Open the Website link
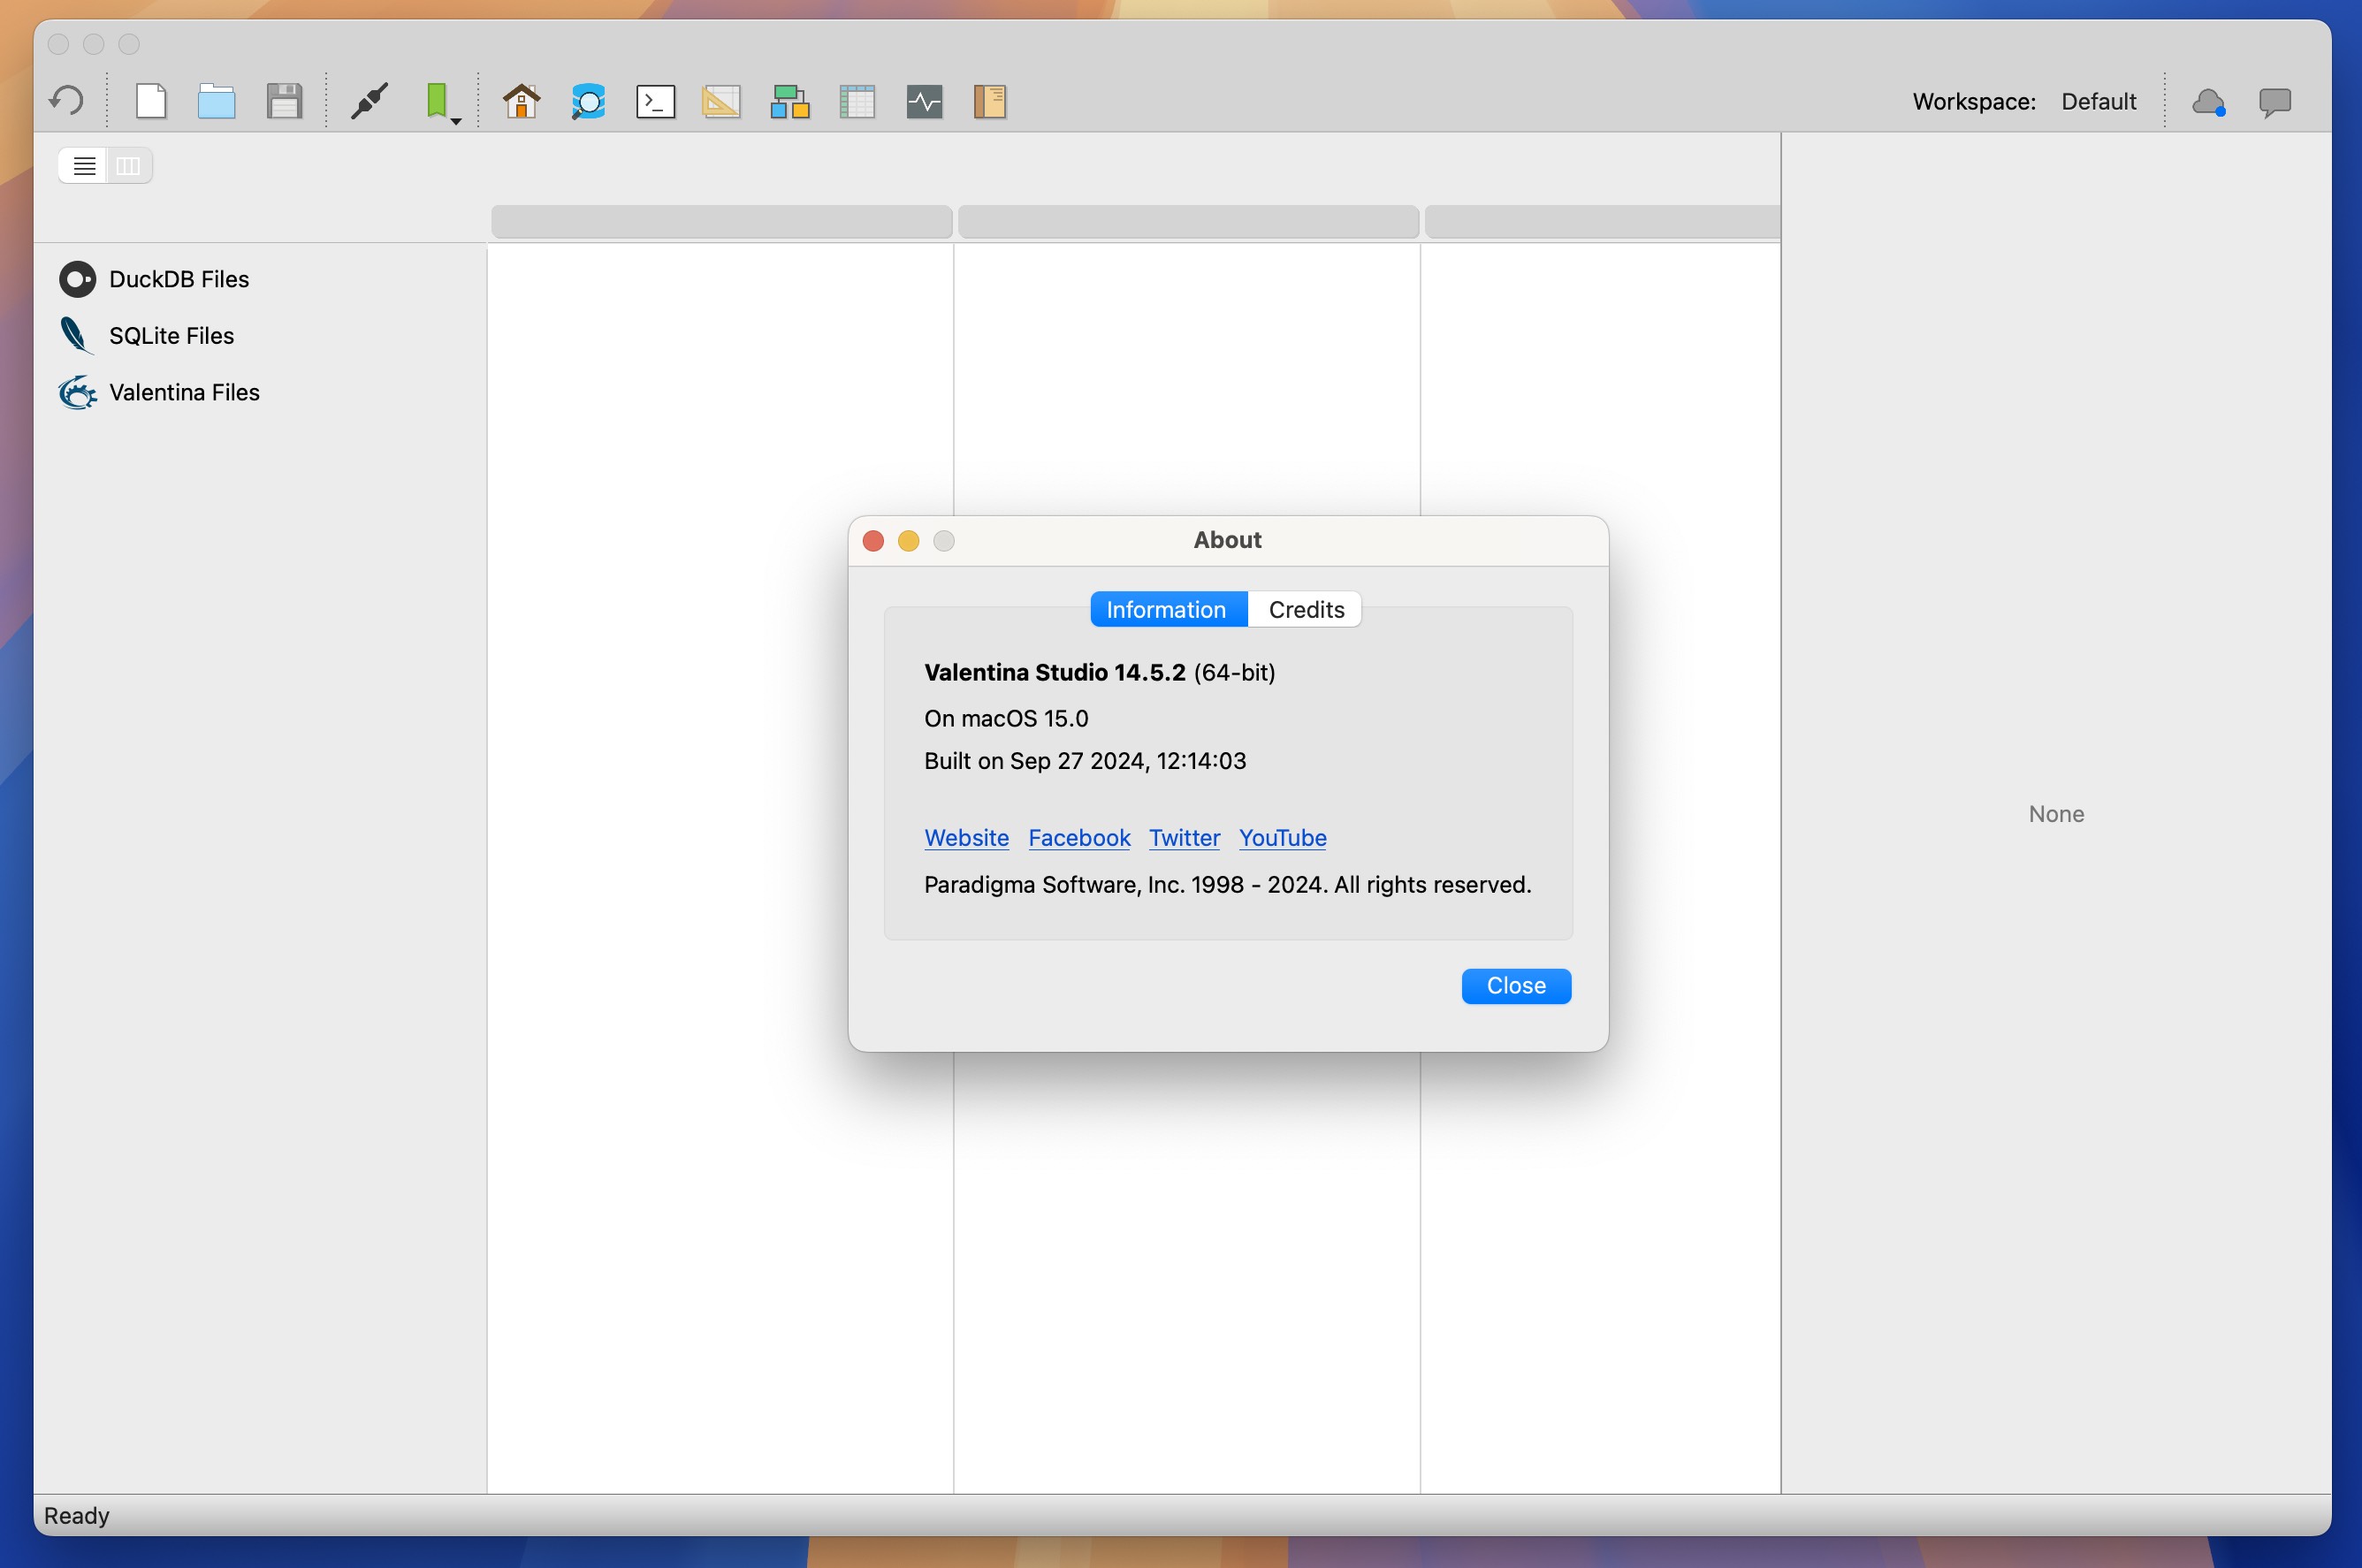 (x=968, y=836)
